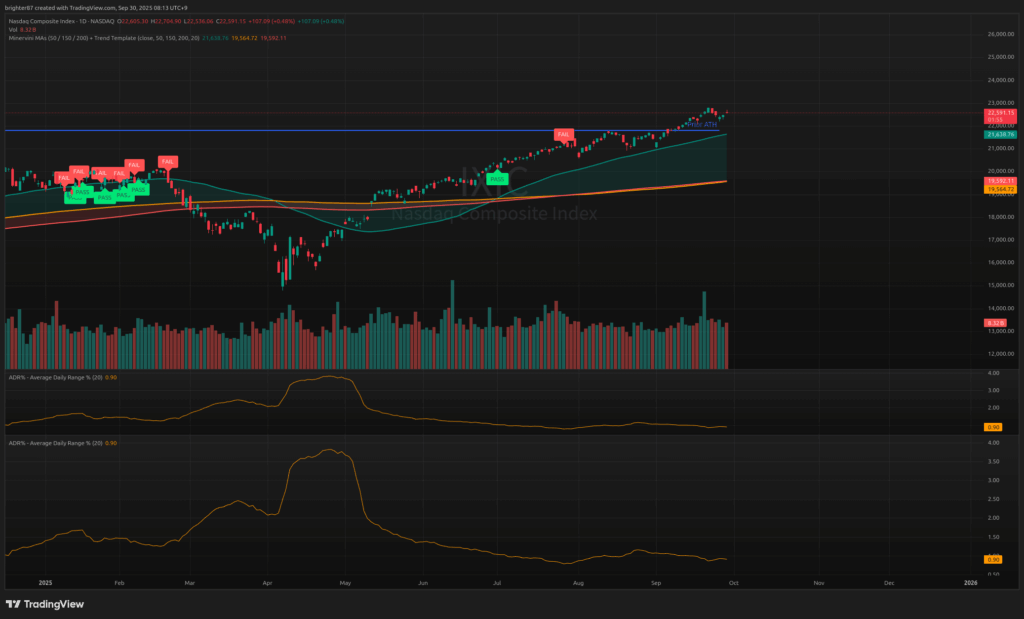Viewport: 1024px width, 619px height.
Task: Click the Aug label on time axis
Action: point(578,582)
